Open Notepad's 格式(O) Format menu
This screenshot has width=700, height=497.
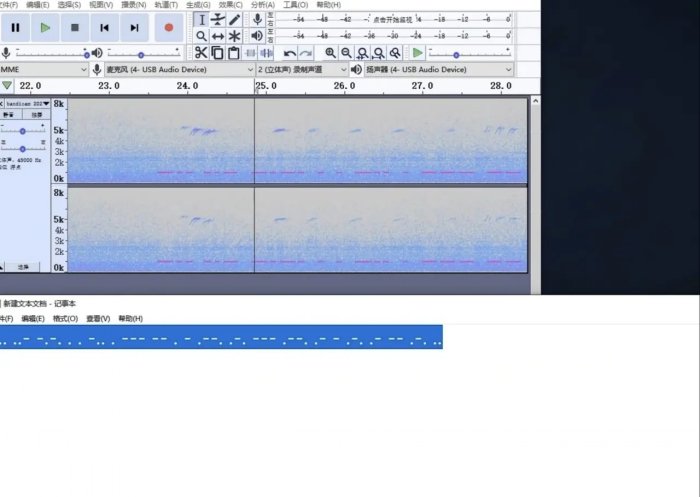pyautogui.click(x=65, y=319)
